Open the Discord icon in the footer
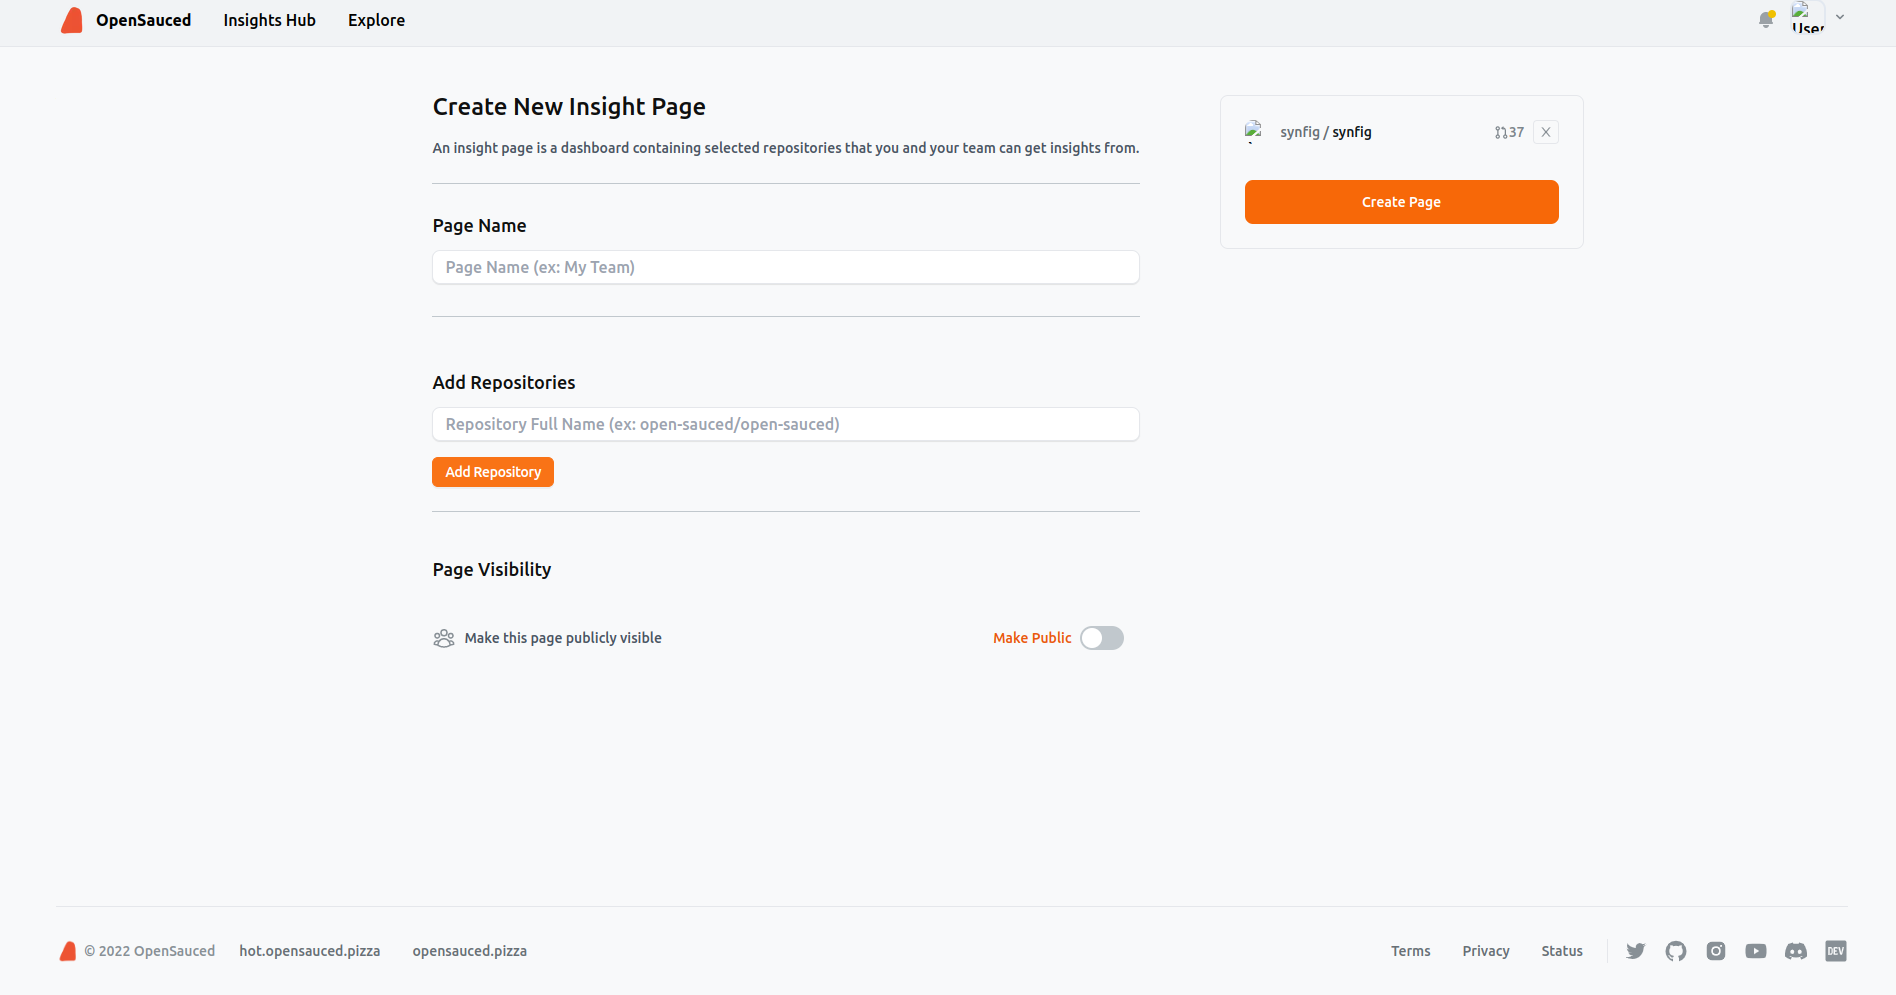 point(1796,951)
